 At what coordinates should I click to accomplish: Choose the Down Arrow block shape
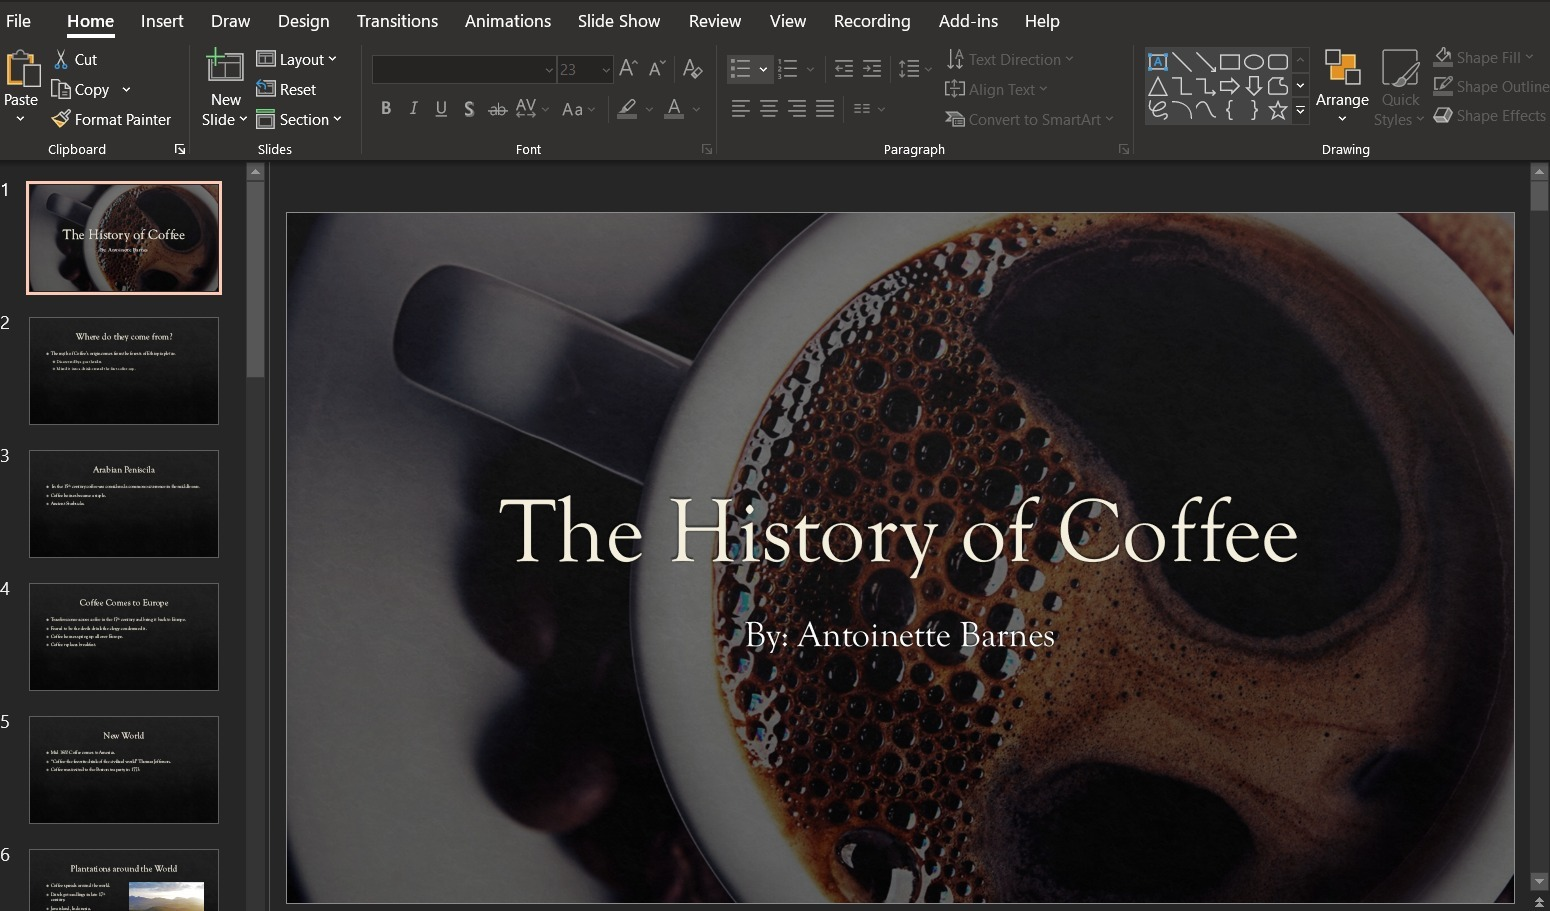coord(1254,86)
